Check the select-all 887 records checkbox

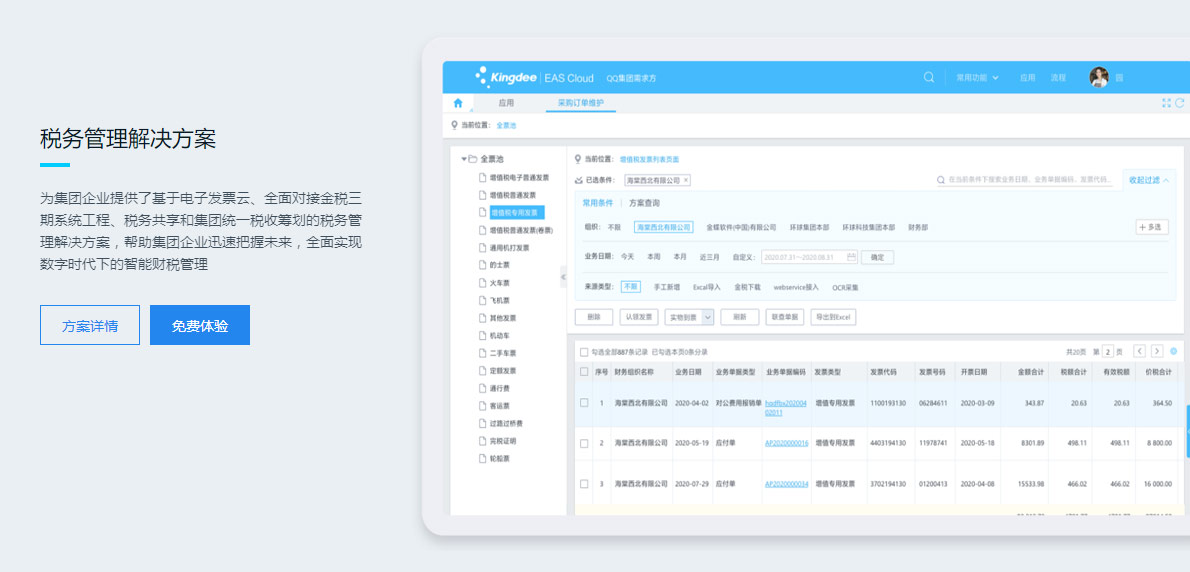tap(584, 352)
